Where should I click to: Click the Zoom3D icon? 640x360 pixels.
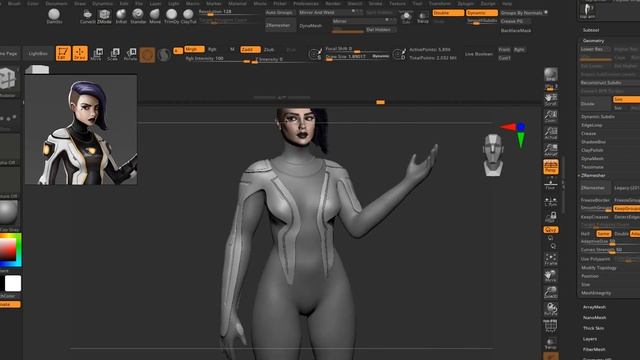(551, 293)
